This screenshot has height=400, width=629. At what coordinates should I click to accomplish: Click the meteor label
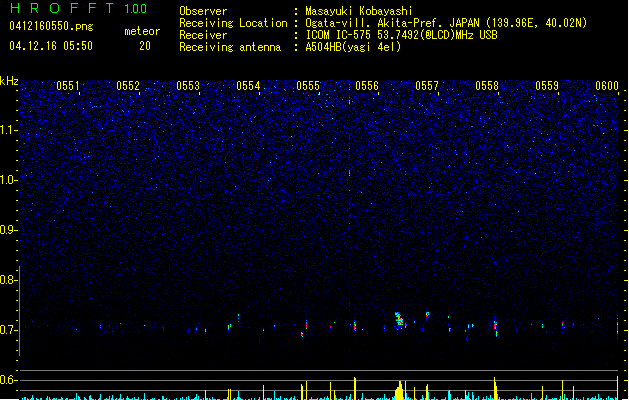point(142,31)
